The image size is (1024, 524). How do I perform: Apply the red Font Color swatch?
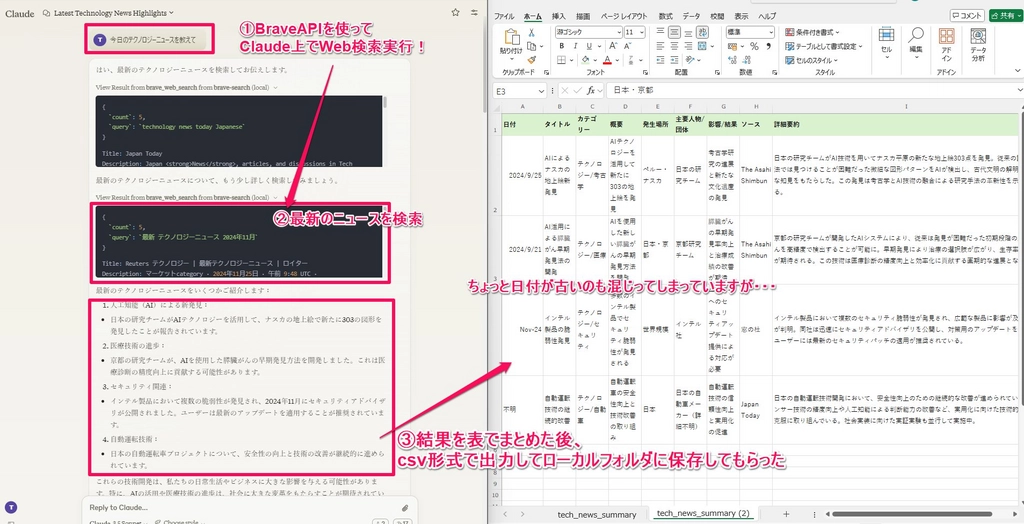click(607, 59)
